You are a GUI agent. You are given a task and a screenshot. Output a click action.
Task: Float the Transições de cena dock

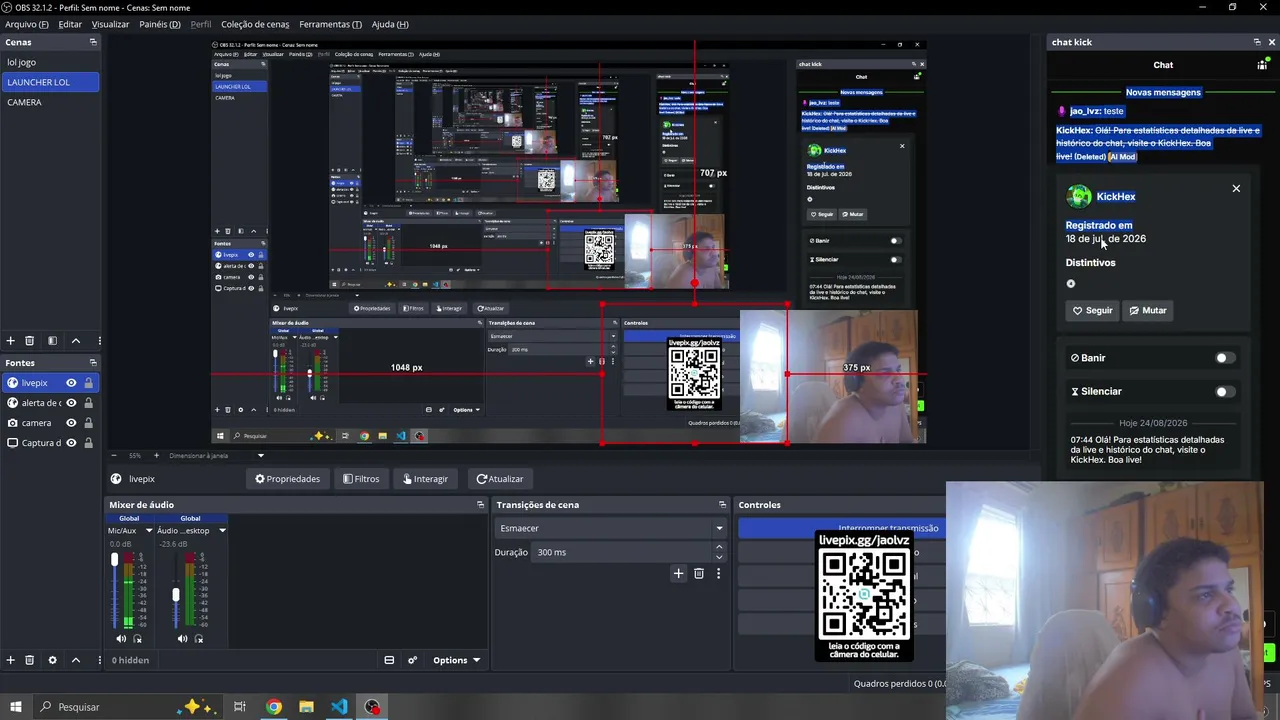722,505
